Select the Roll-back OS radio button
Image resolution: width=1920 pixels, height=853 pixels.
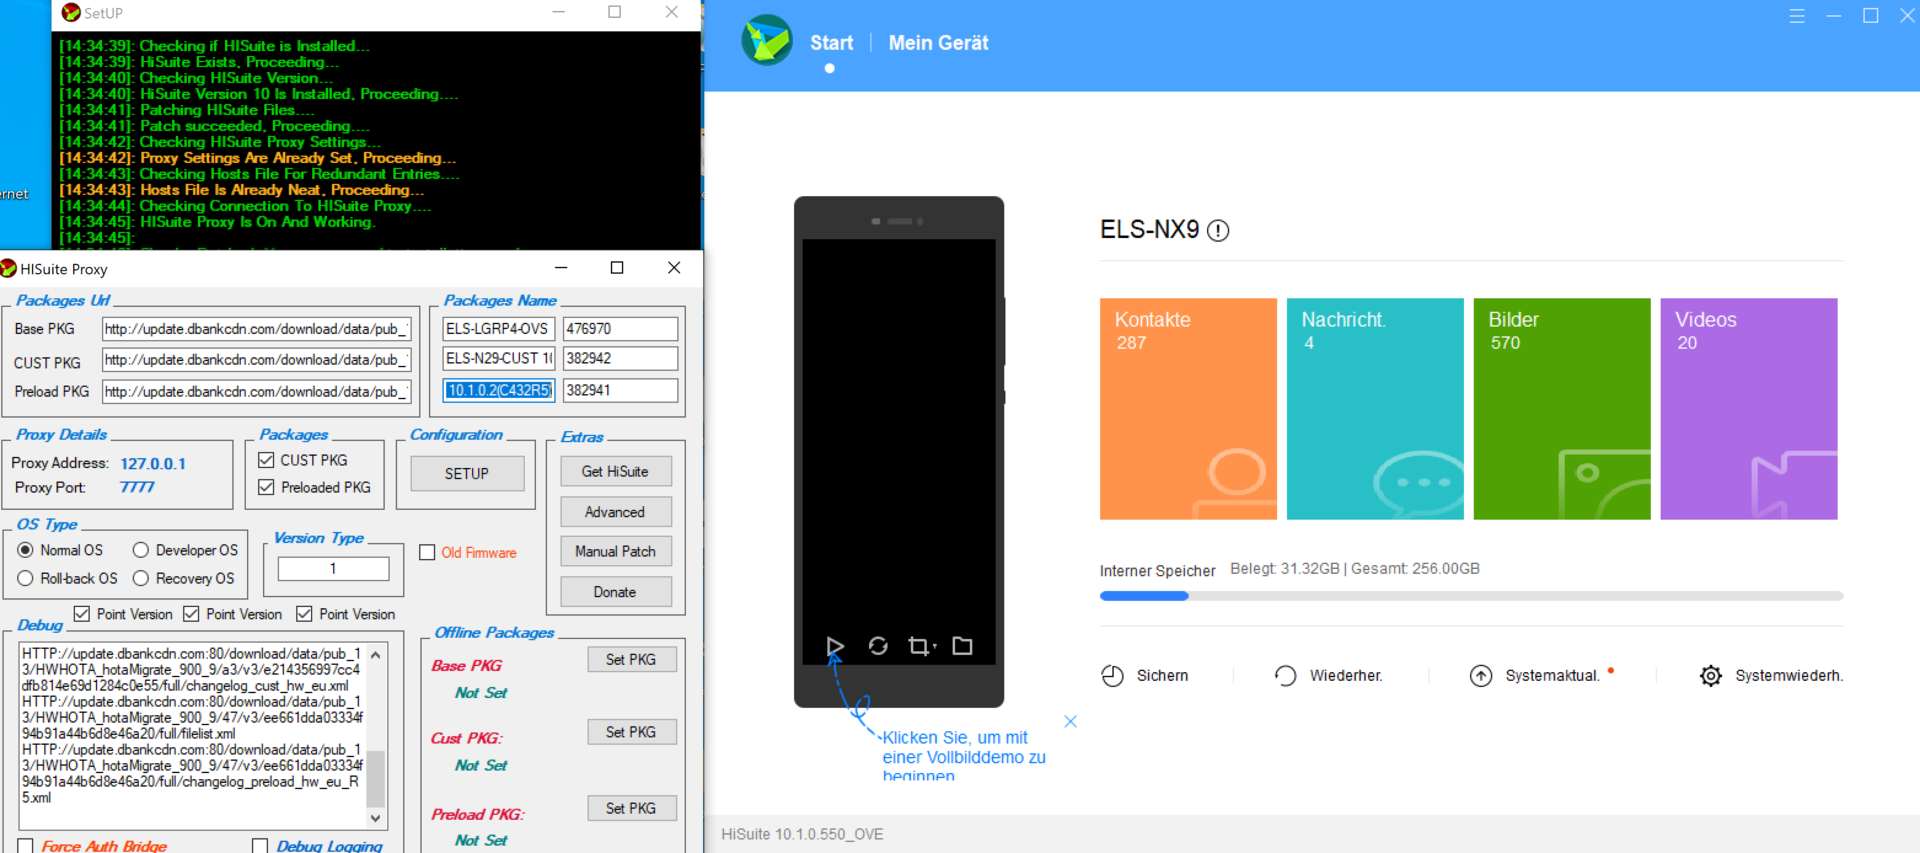click(x=26, y=578)
